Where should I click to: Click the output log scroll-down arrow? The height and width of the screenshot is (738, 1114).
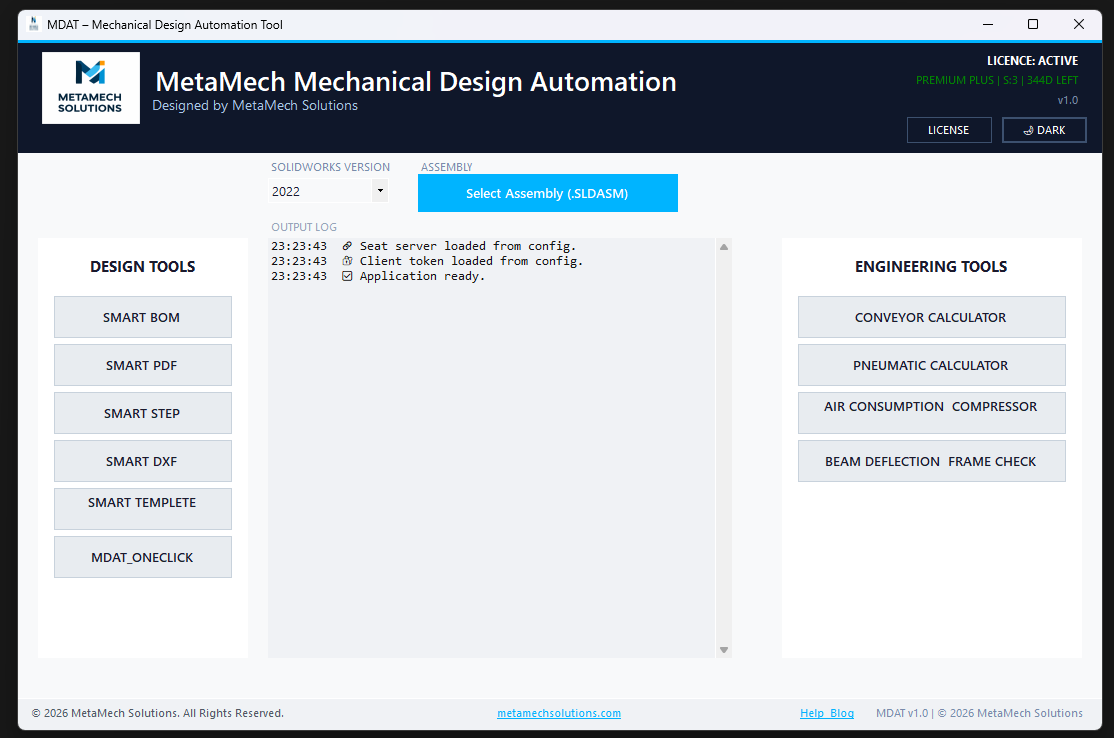coord(723,649)
